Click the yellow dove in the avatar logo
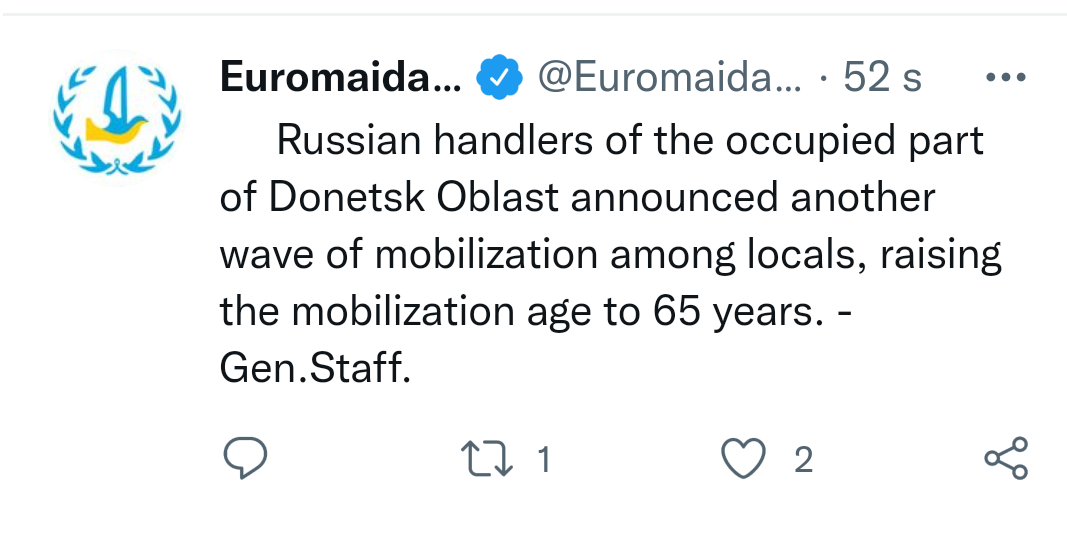The height and width of the screenshot is (543, 1067). (116, 129)
